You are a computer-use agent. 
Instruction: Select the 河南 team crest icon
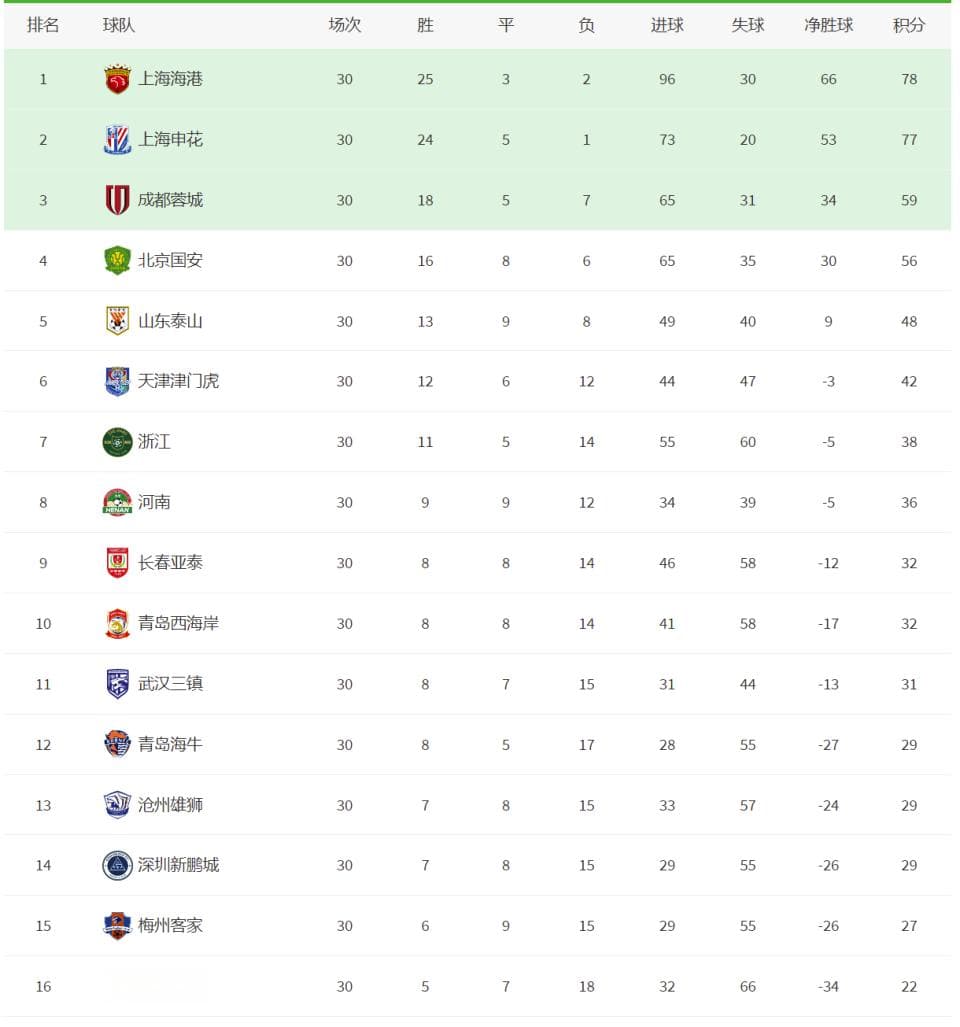(117, 502)
